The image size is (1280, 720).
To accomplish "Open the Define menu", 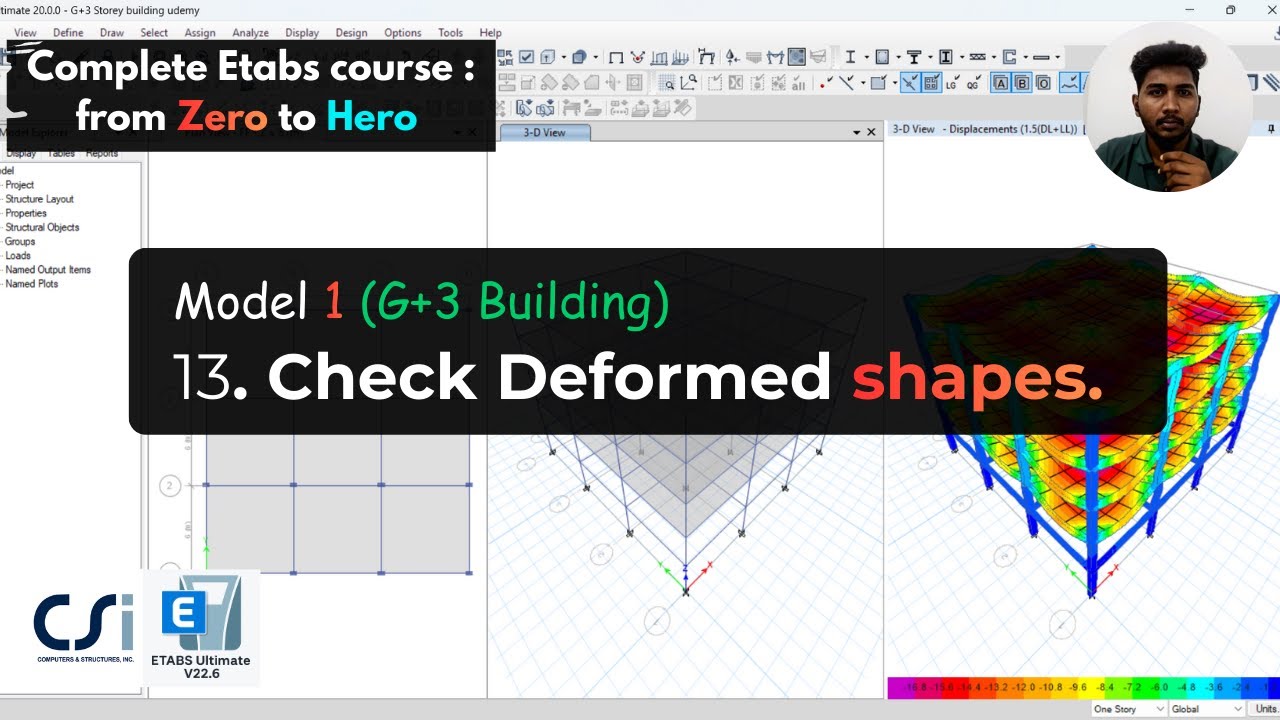I will [68, 33].
